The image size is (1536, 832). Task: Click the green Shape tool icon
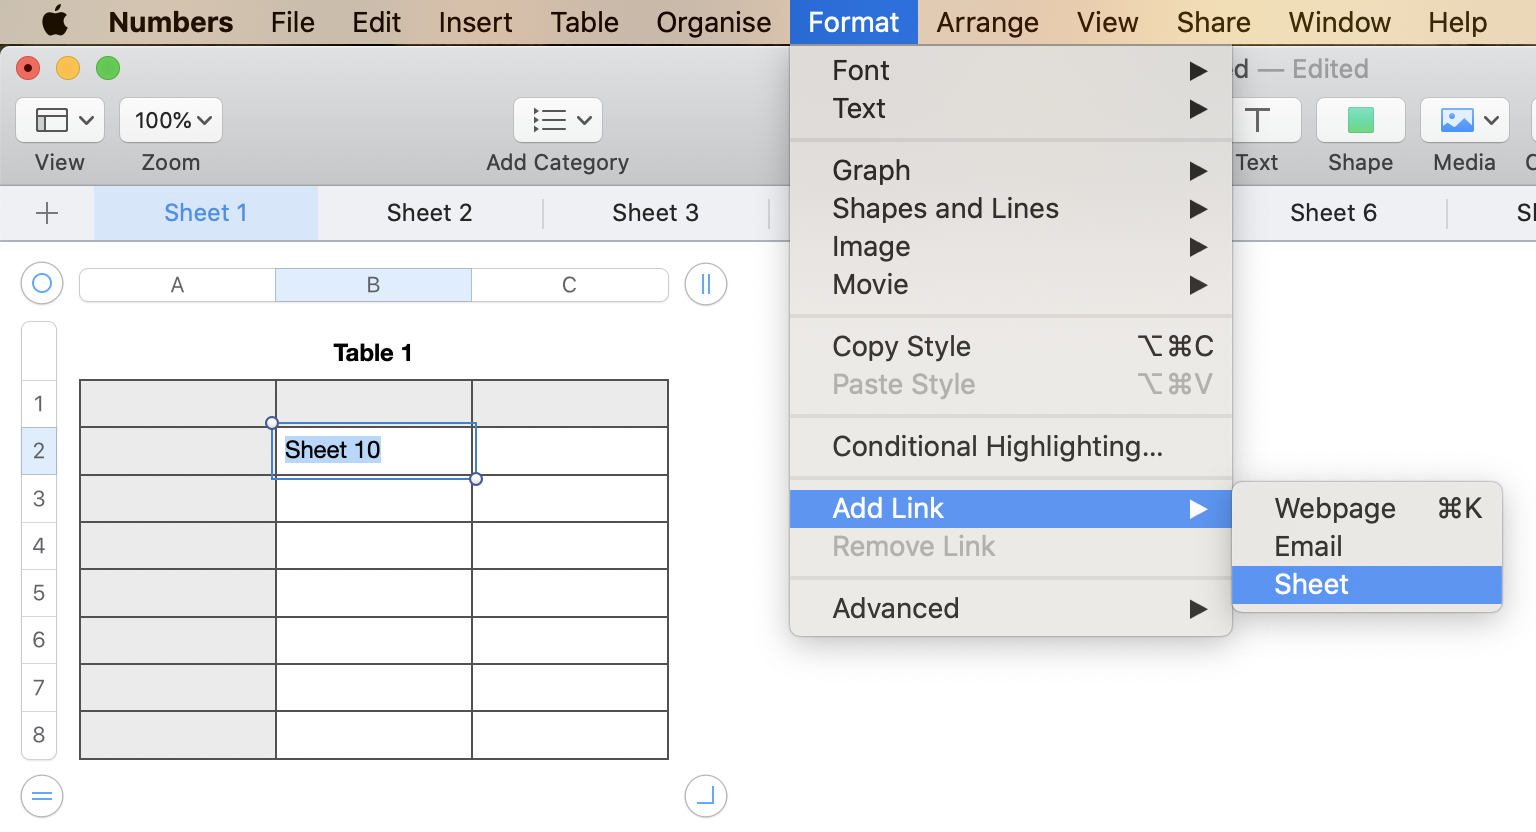tap(1360, 121)
